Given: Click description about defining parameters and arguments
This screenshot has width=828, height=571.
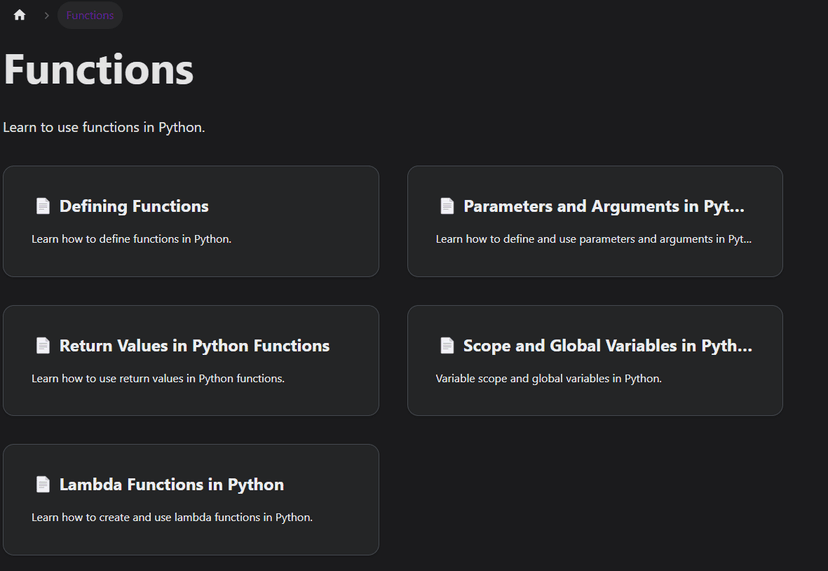Looking at the screenshot, I should tap(593, 239).
